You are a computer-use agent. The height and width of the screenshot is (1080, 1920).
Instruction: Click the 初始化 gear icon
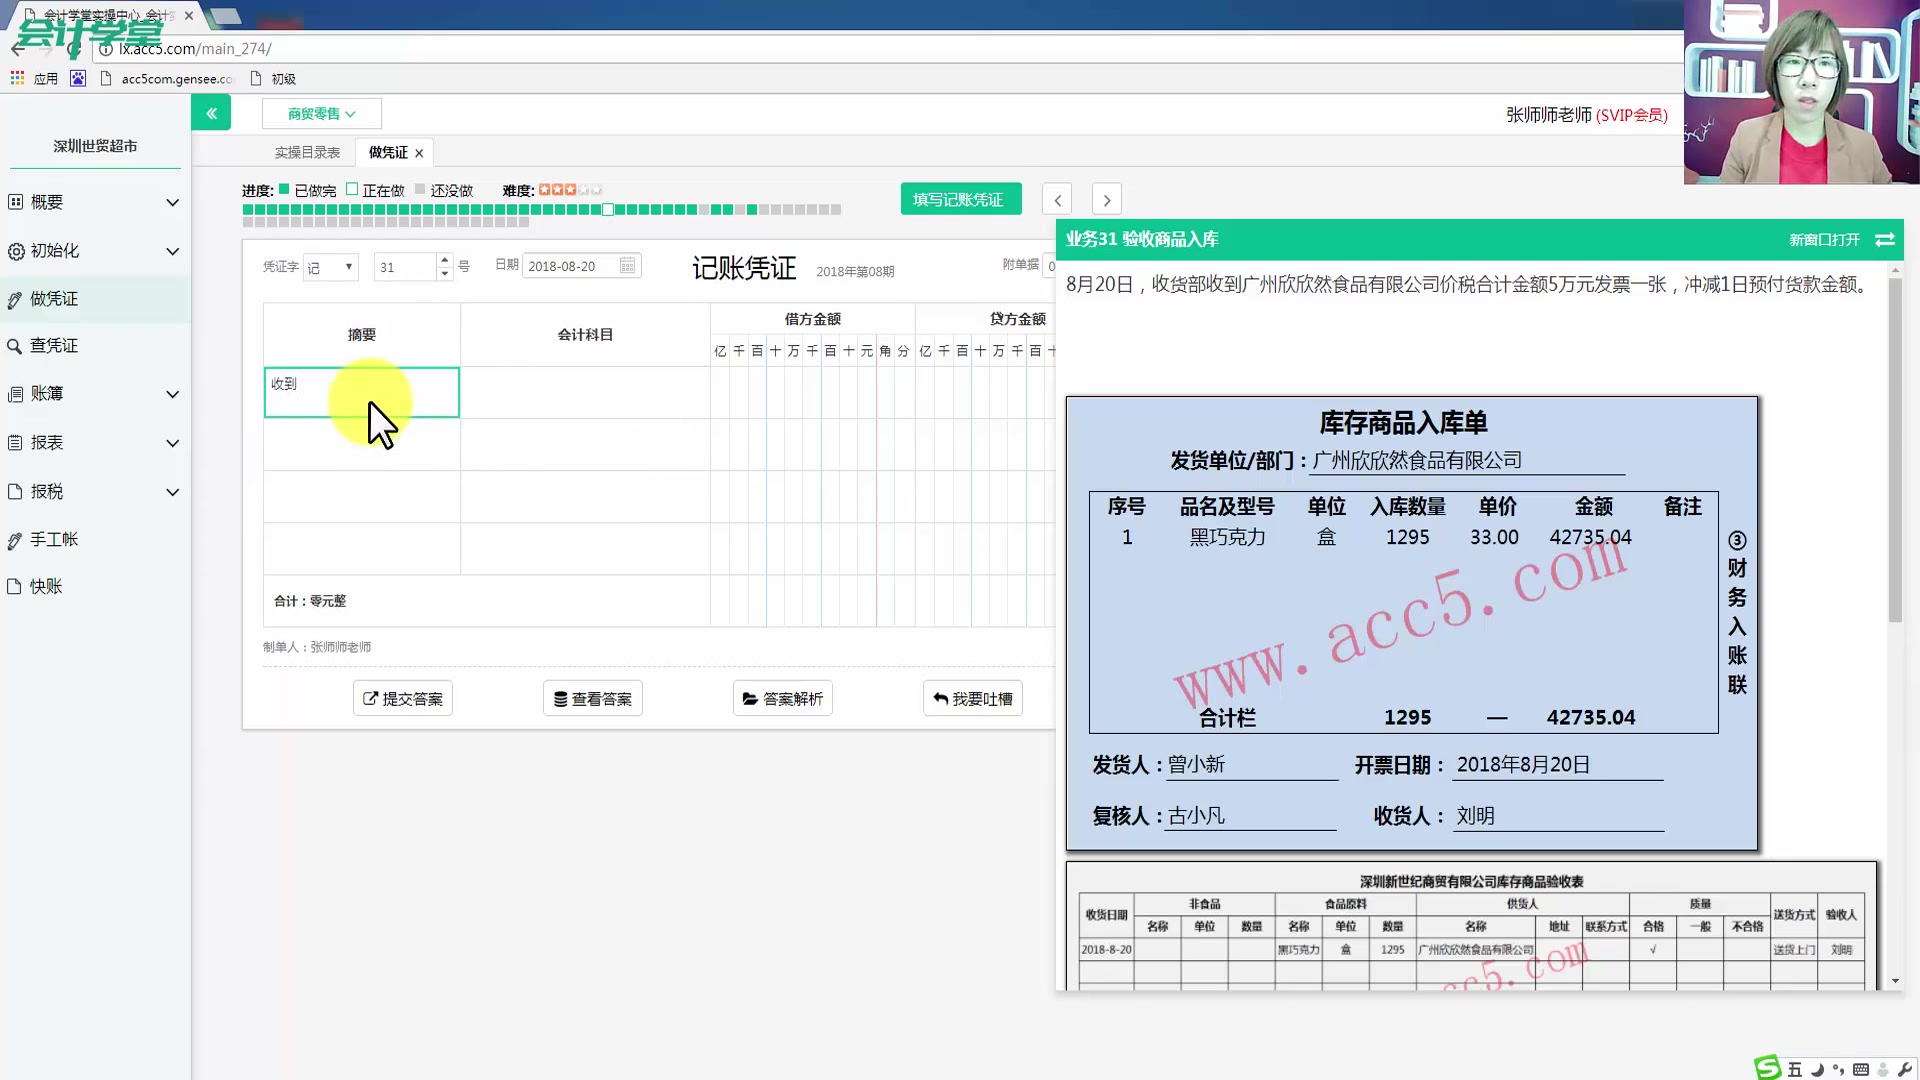[x=14, y=252]
